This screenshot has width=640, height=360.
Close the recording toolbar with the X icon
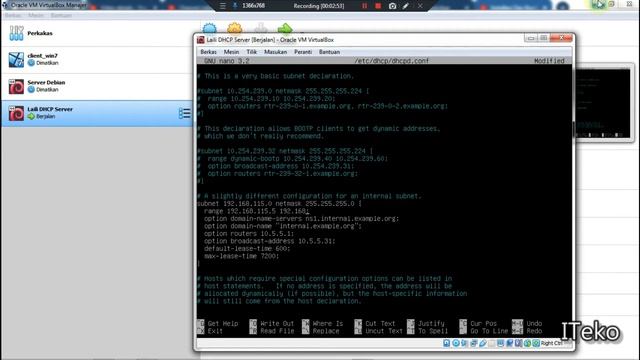[x=420, y=6]
